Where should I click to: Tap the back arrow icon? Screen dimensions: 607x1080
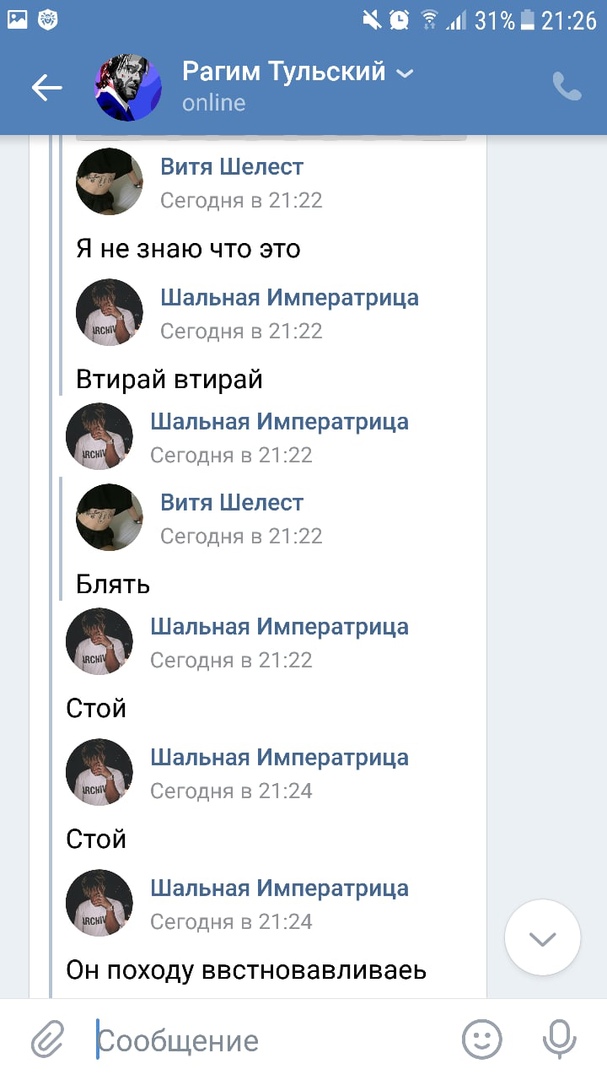46,88
